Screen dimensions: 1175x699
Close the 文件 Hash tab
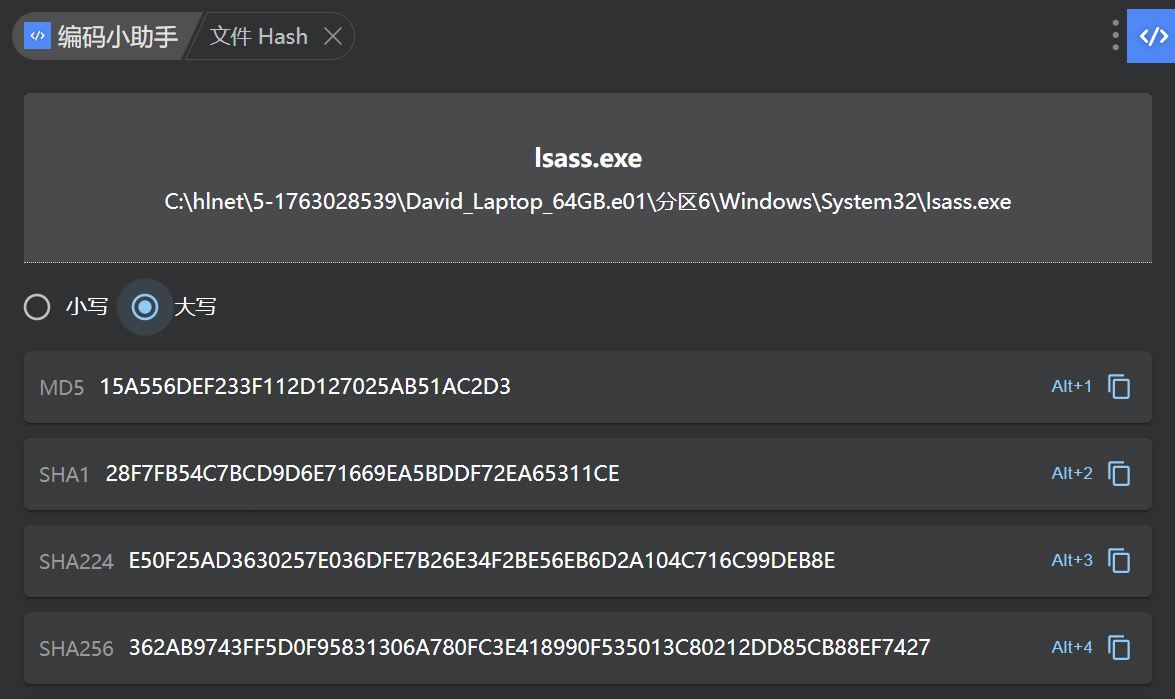[334, 36]
